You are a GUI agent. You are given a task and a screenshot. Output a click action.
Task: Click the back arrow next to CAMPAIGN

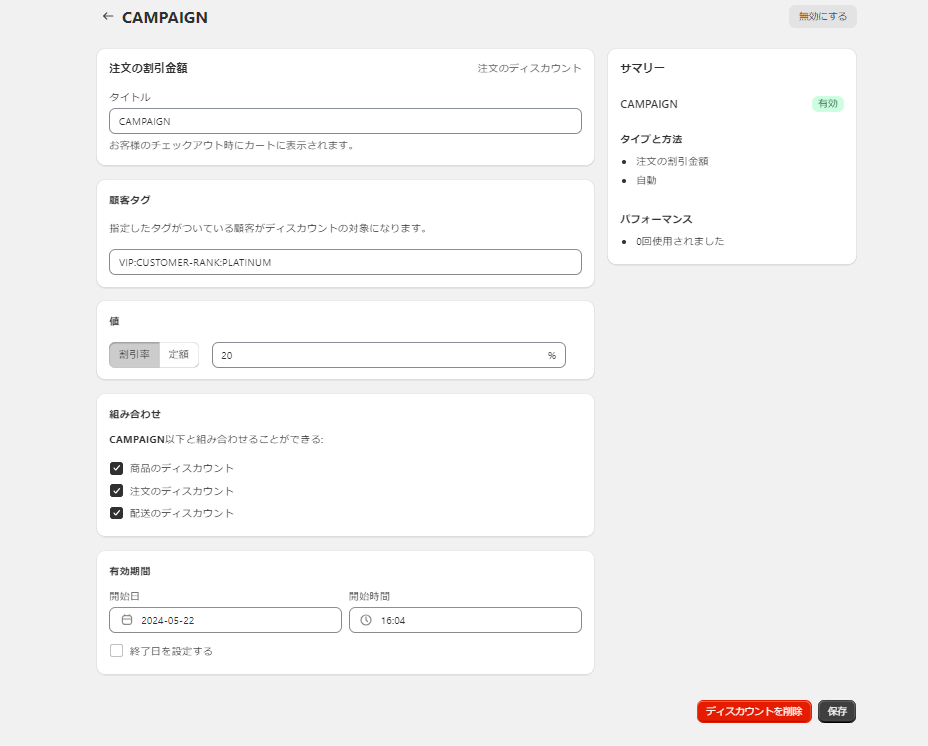(x=108, y=16)
